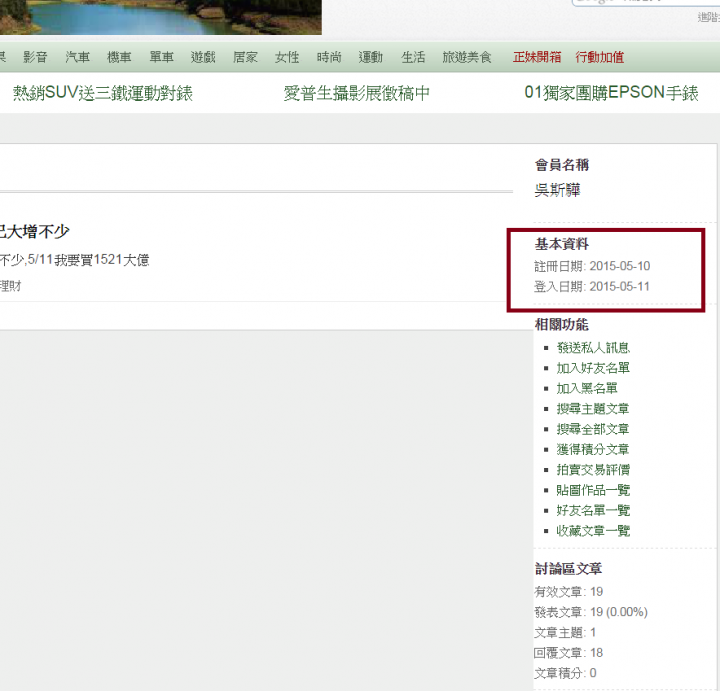
Task: Click the 文章主題: 1 statistic
Action: tap(565, 633)
